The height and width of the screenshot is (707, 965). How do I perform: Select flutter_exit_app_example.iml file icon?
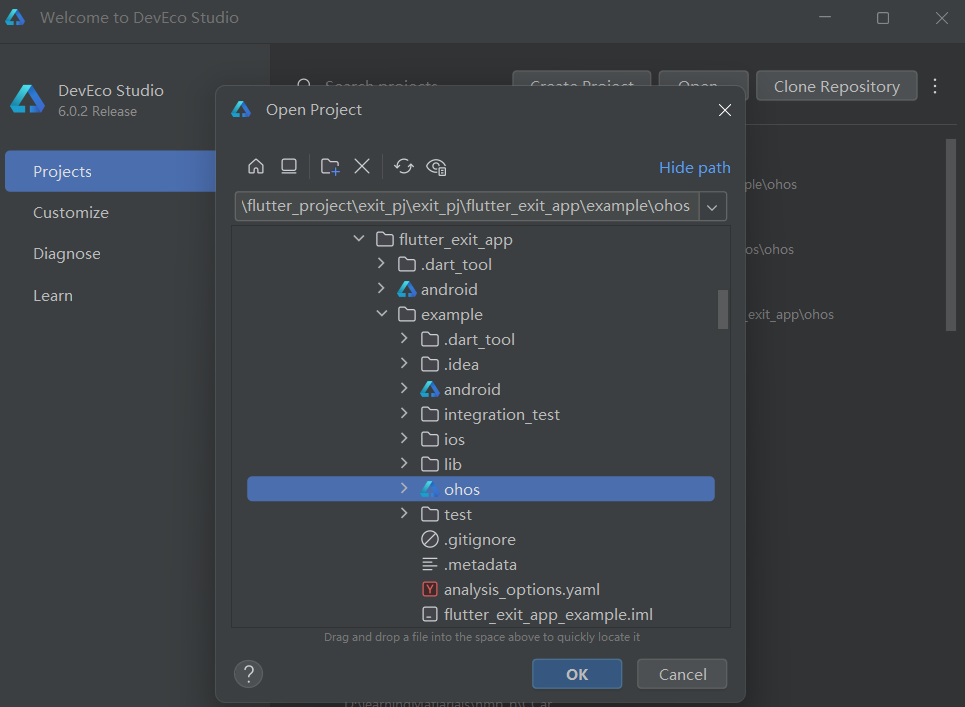pyautogui.click(x=430, y=614)
